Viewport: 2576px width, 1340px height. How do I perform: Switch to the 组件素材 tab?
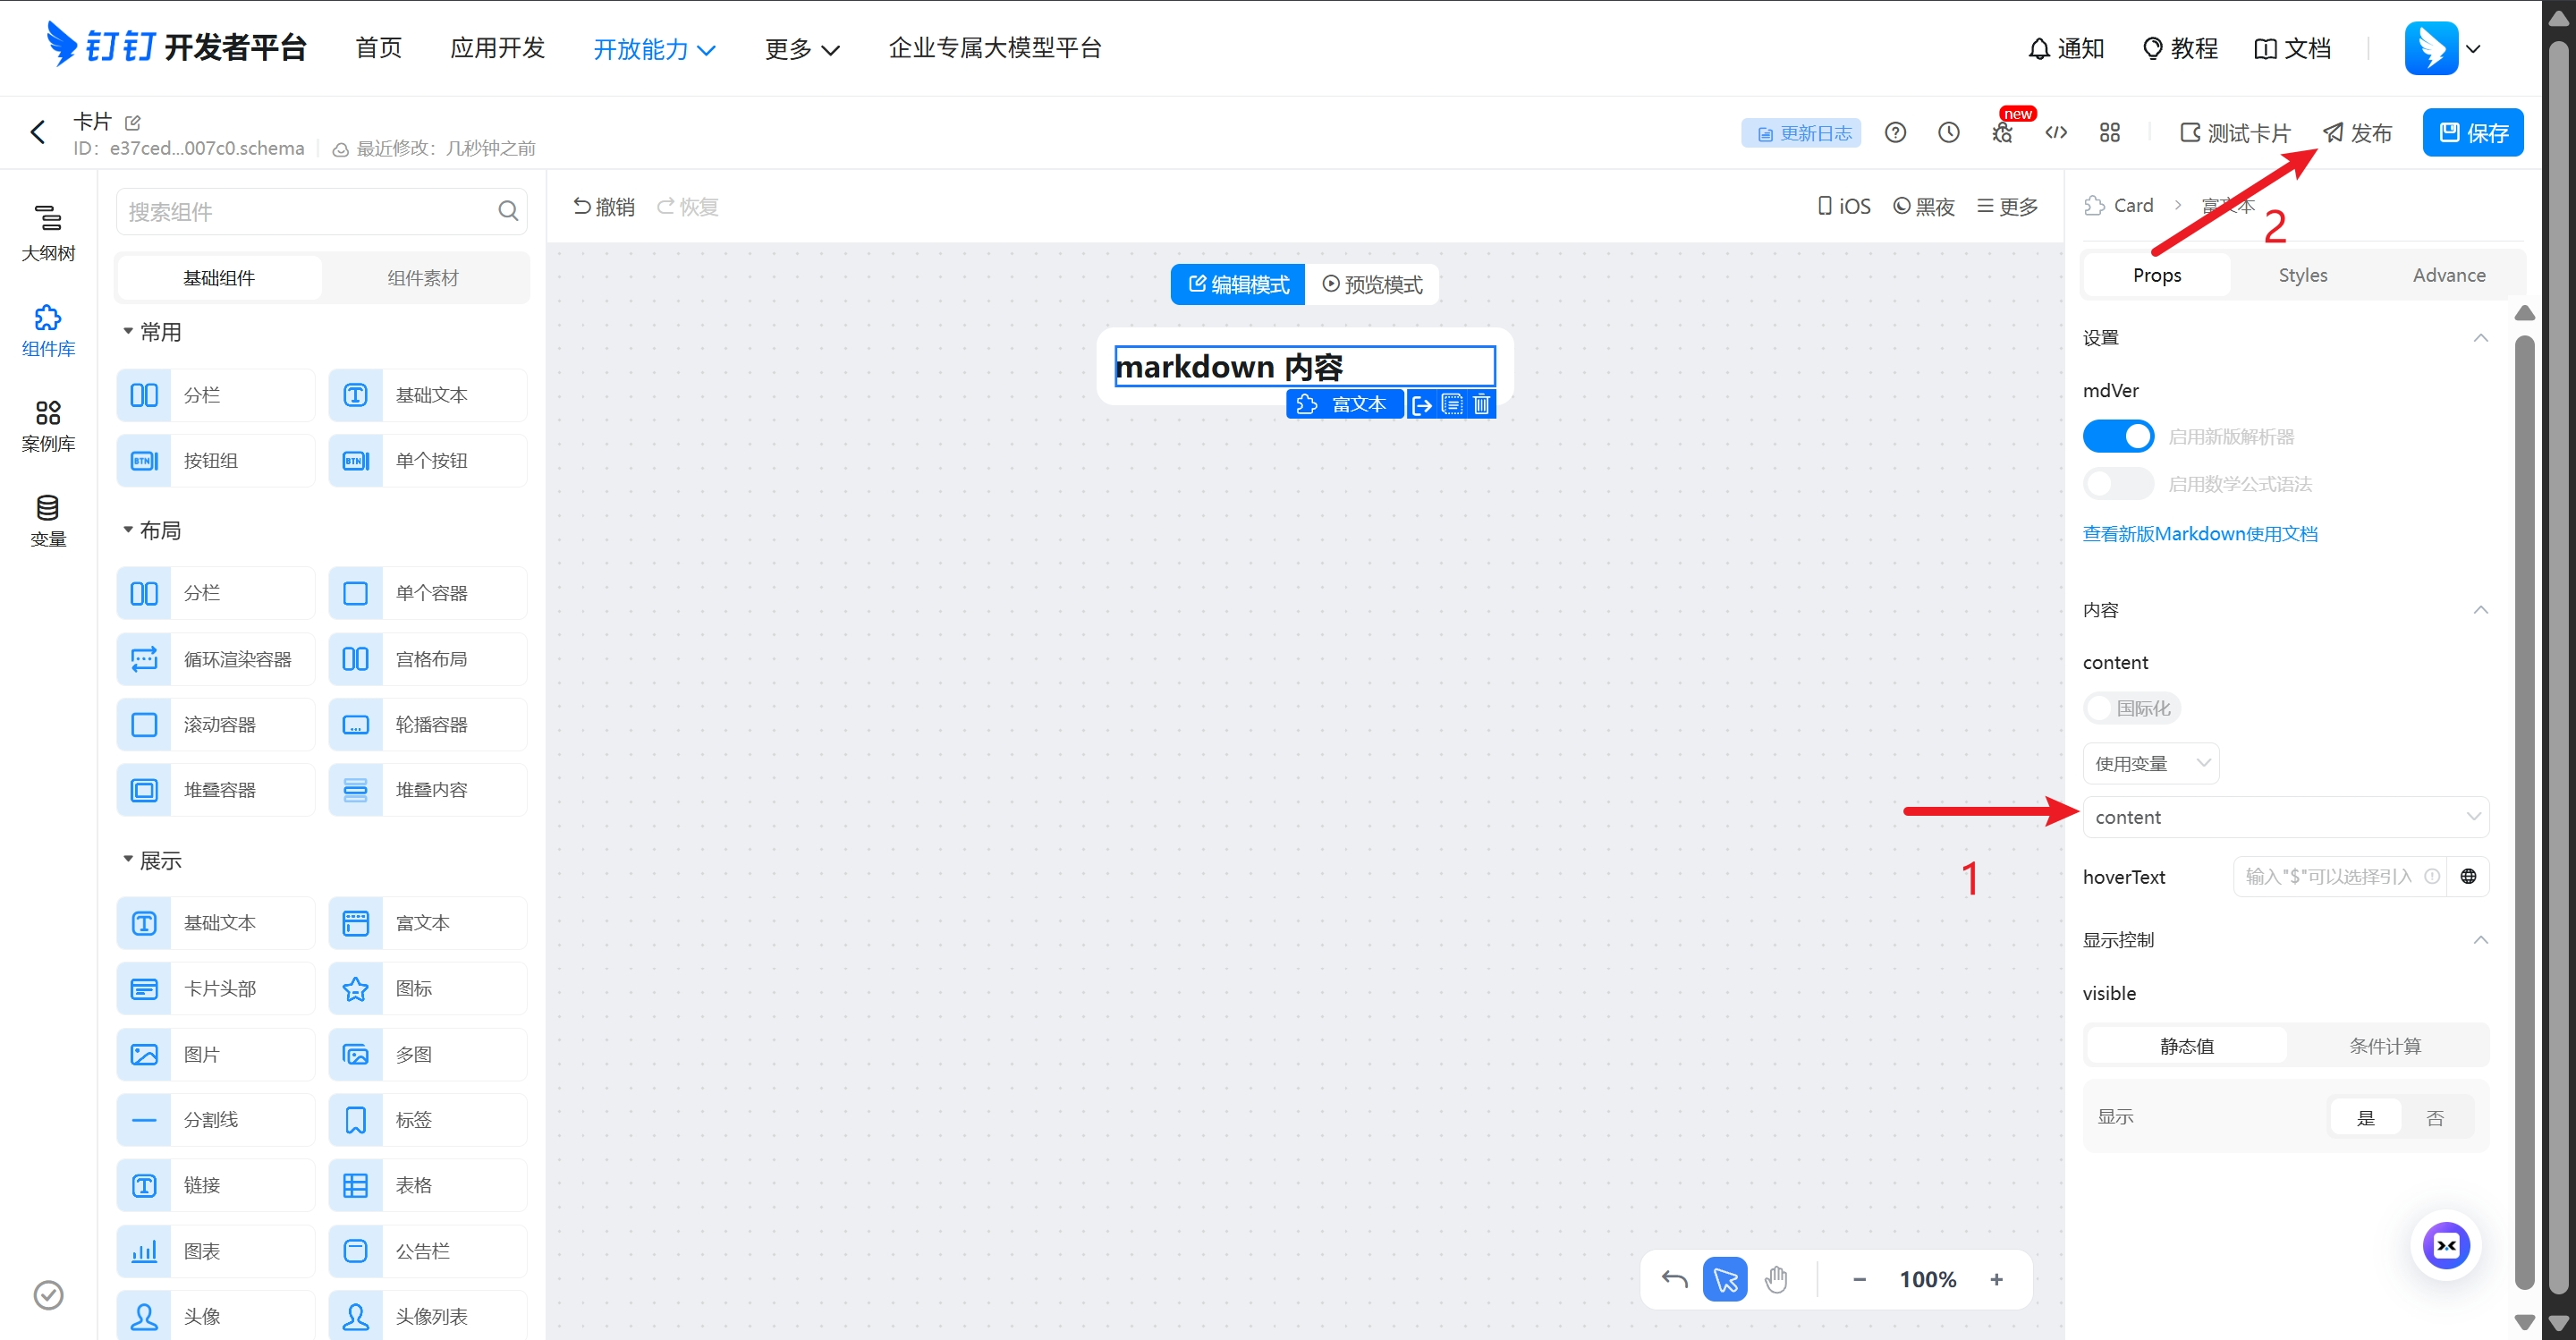[423, 278]
